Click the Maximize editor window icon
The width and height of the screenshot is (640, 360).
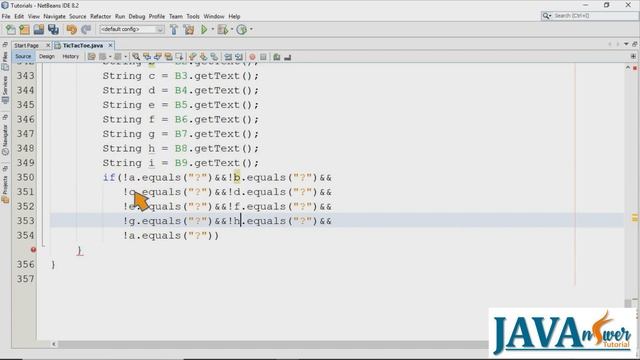(x=634, y=44)
